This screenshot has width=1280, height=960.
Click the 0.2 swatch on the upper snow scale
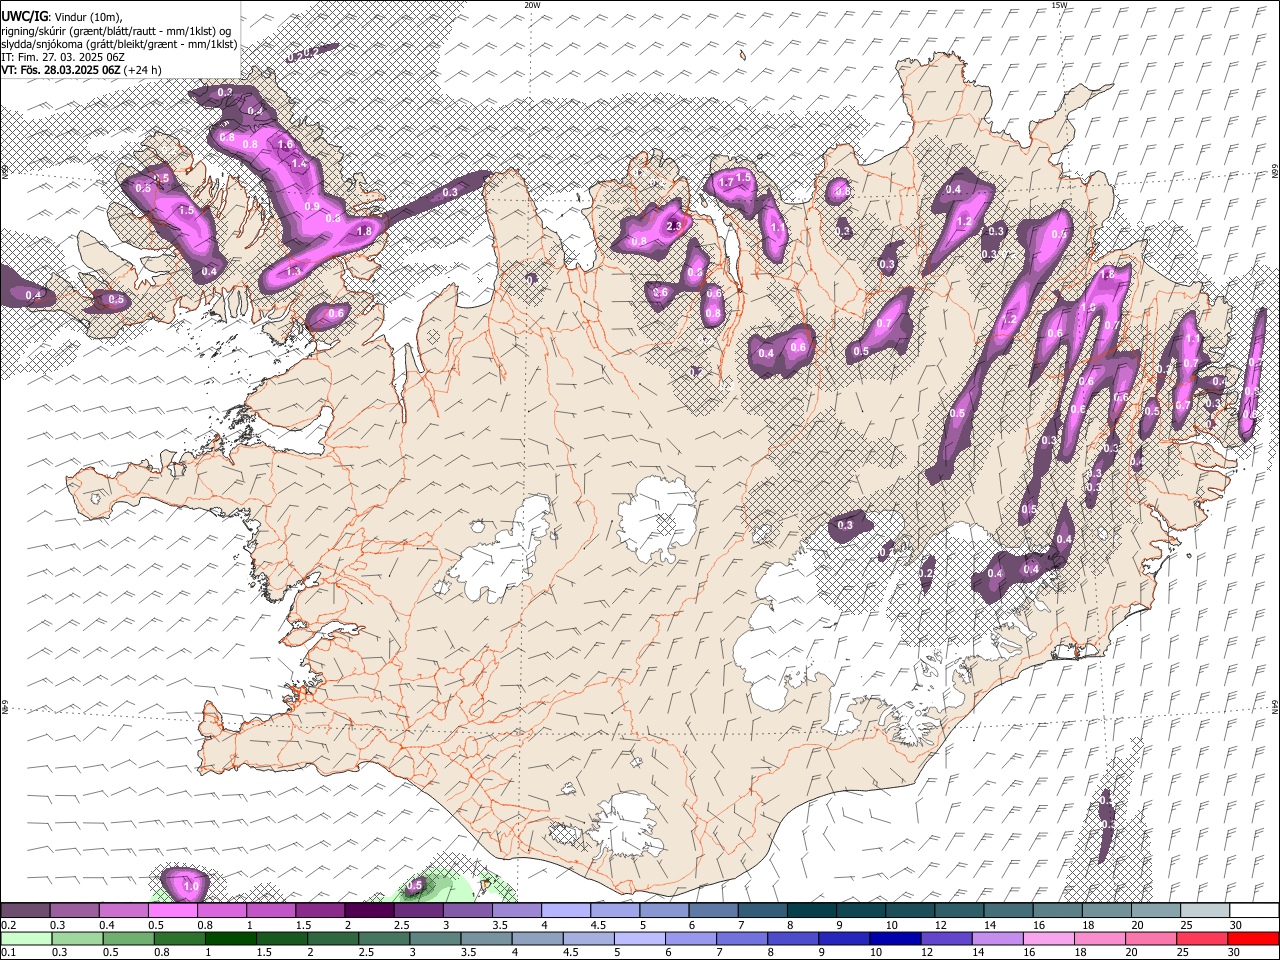tap(25, 911)
